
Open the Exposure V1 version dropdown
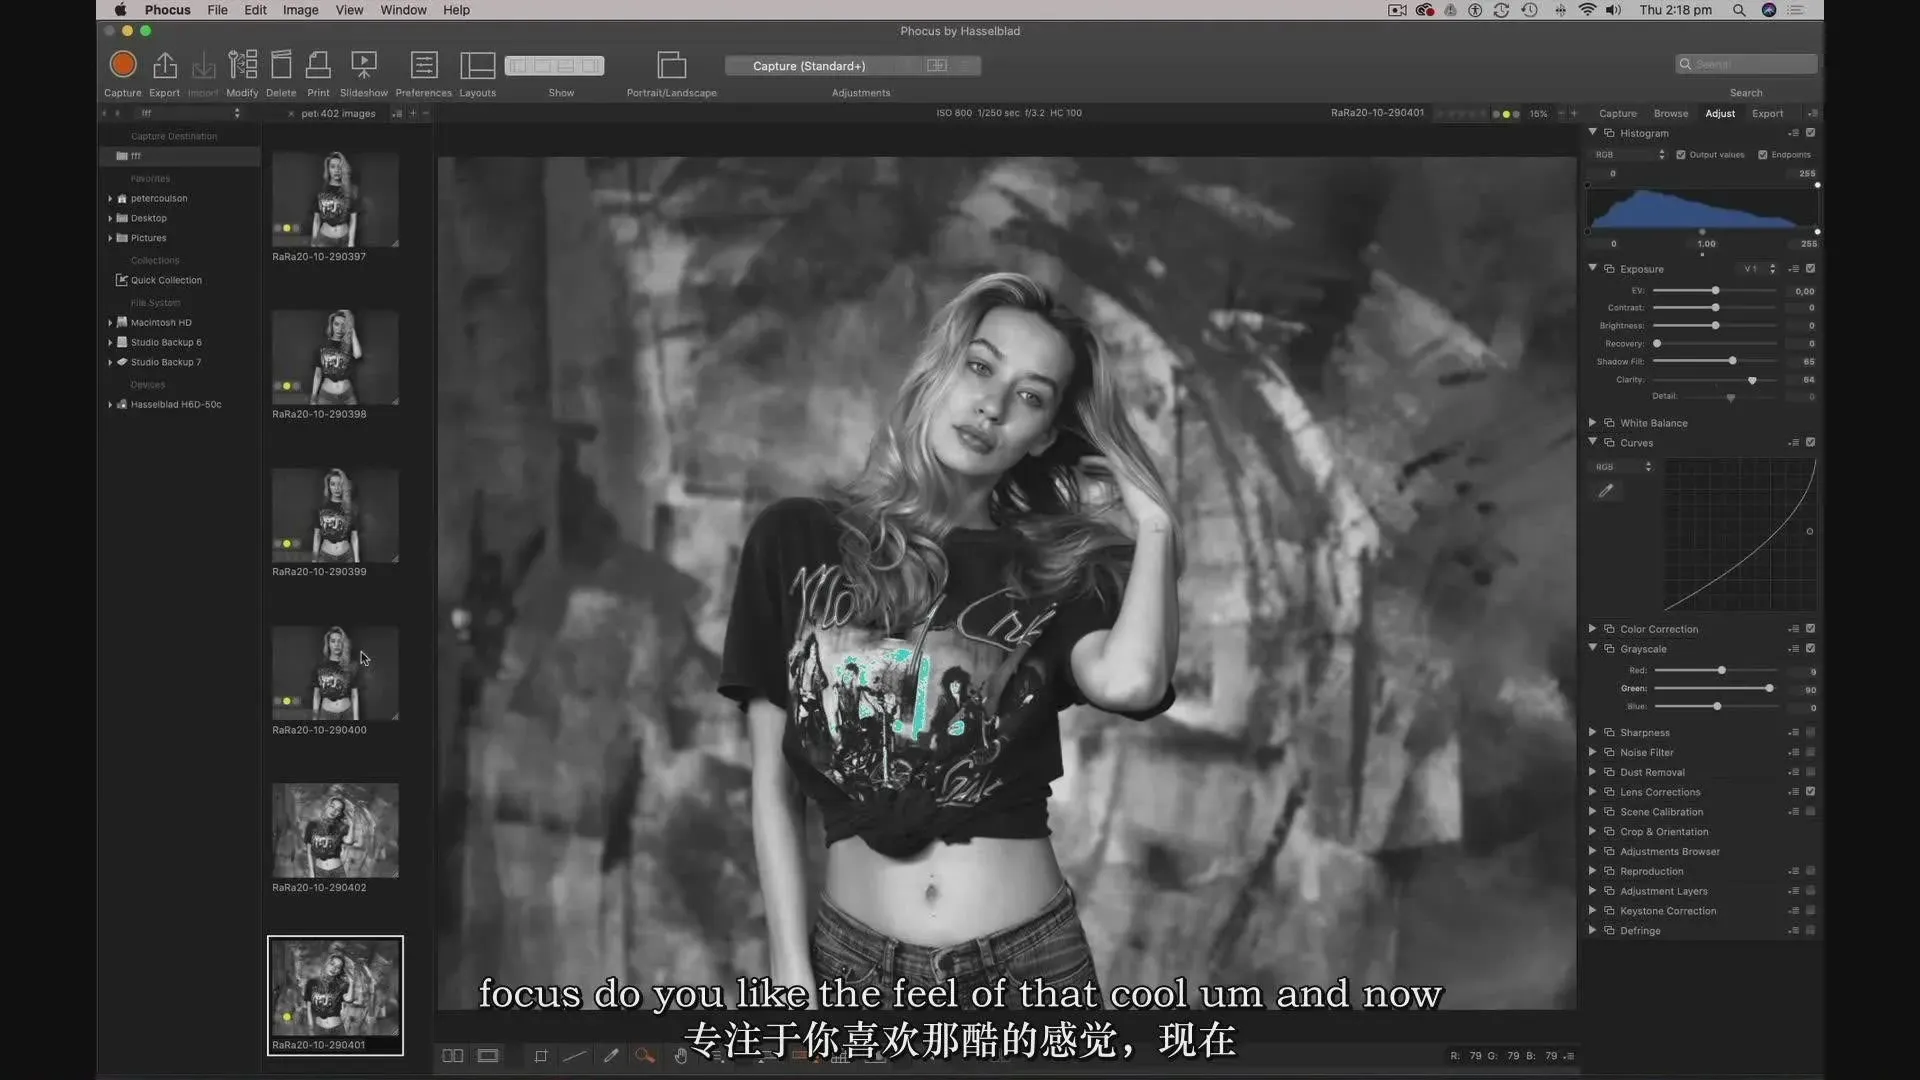tap(1759, 269)
